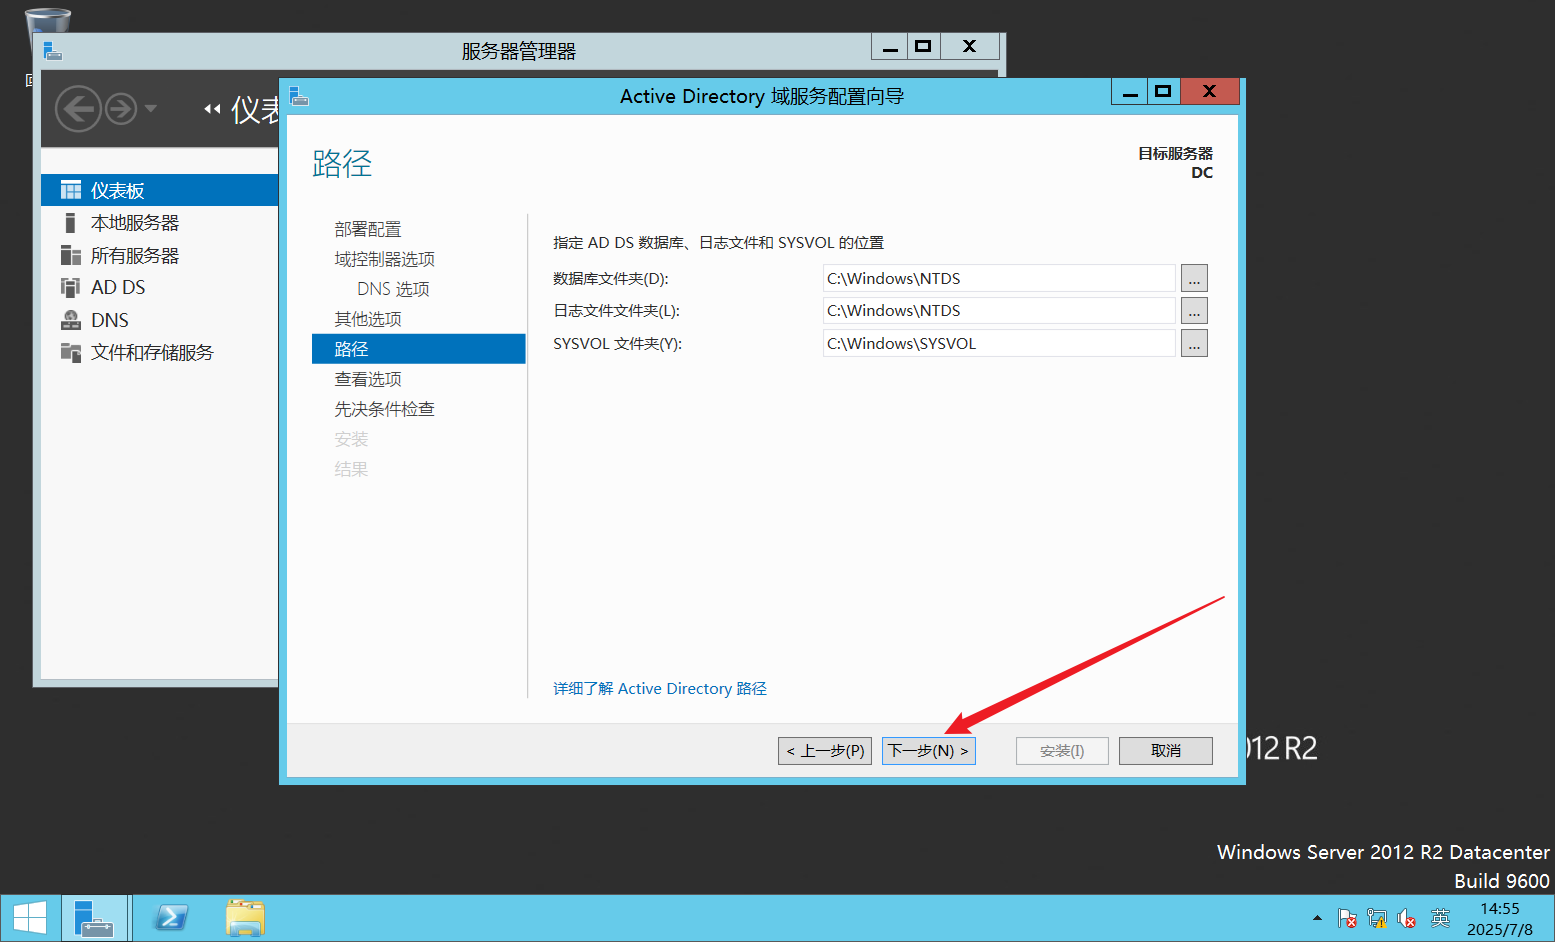Browse for log files folder (日志文件文件夹)
The height and width of the screenshot is (942, 1555).
point(1194,311)
